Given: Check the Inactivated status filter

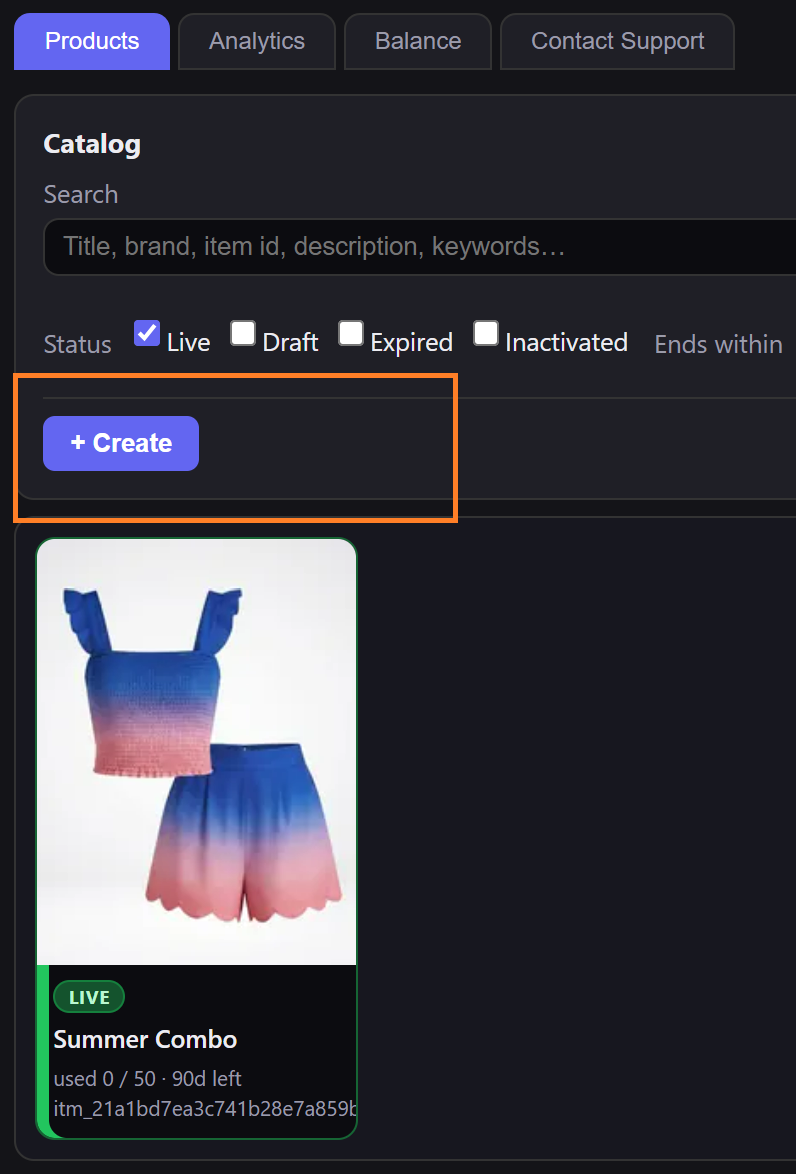Looking at the screenshot, I should [485, 333].
